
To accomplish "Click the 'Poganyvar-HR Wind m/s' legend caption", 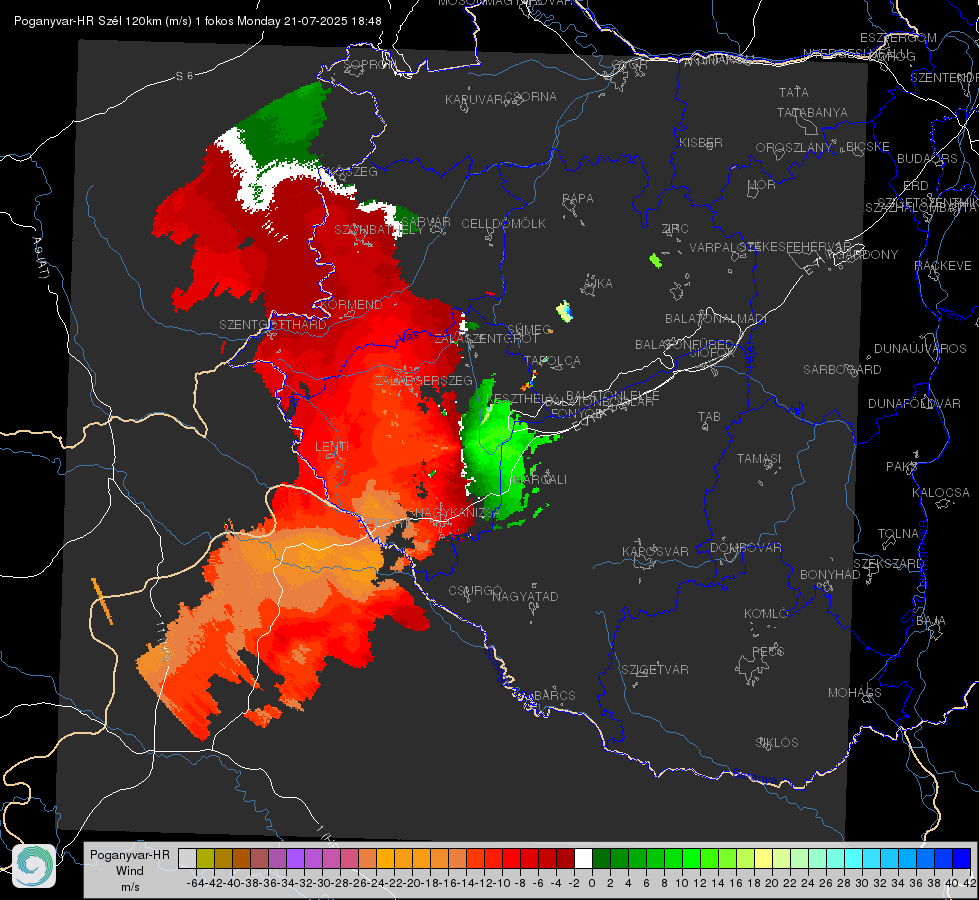I will pos(130,871).
